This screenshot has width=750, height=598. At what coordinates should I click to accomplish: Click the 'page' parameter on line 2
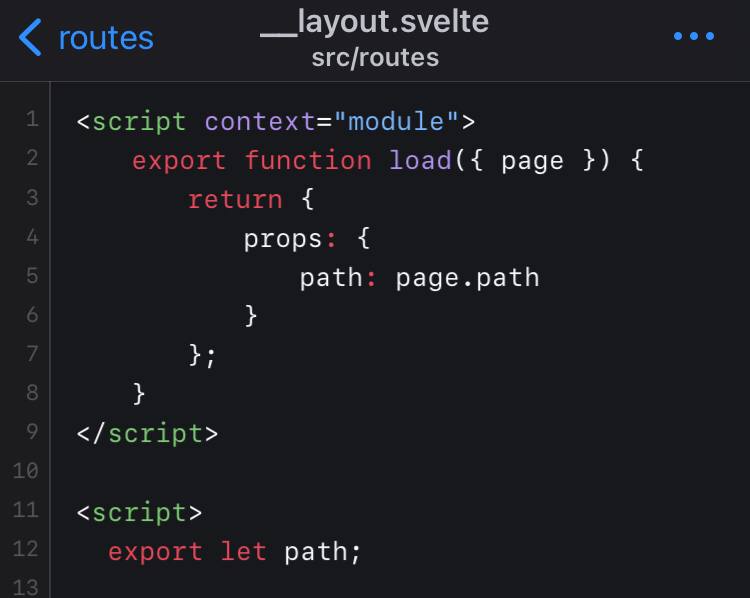coord(532,162)
